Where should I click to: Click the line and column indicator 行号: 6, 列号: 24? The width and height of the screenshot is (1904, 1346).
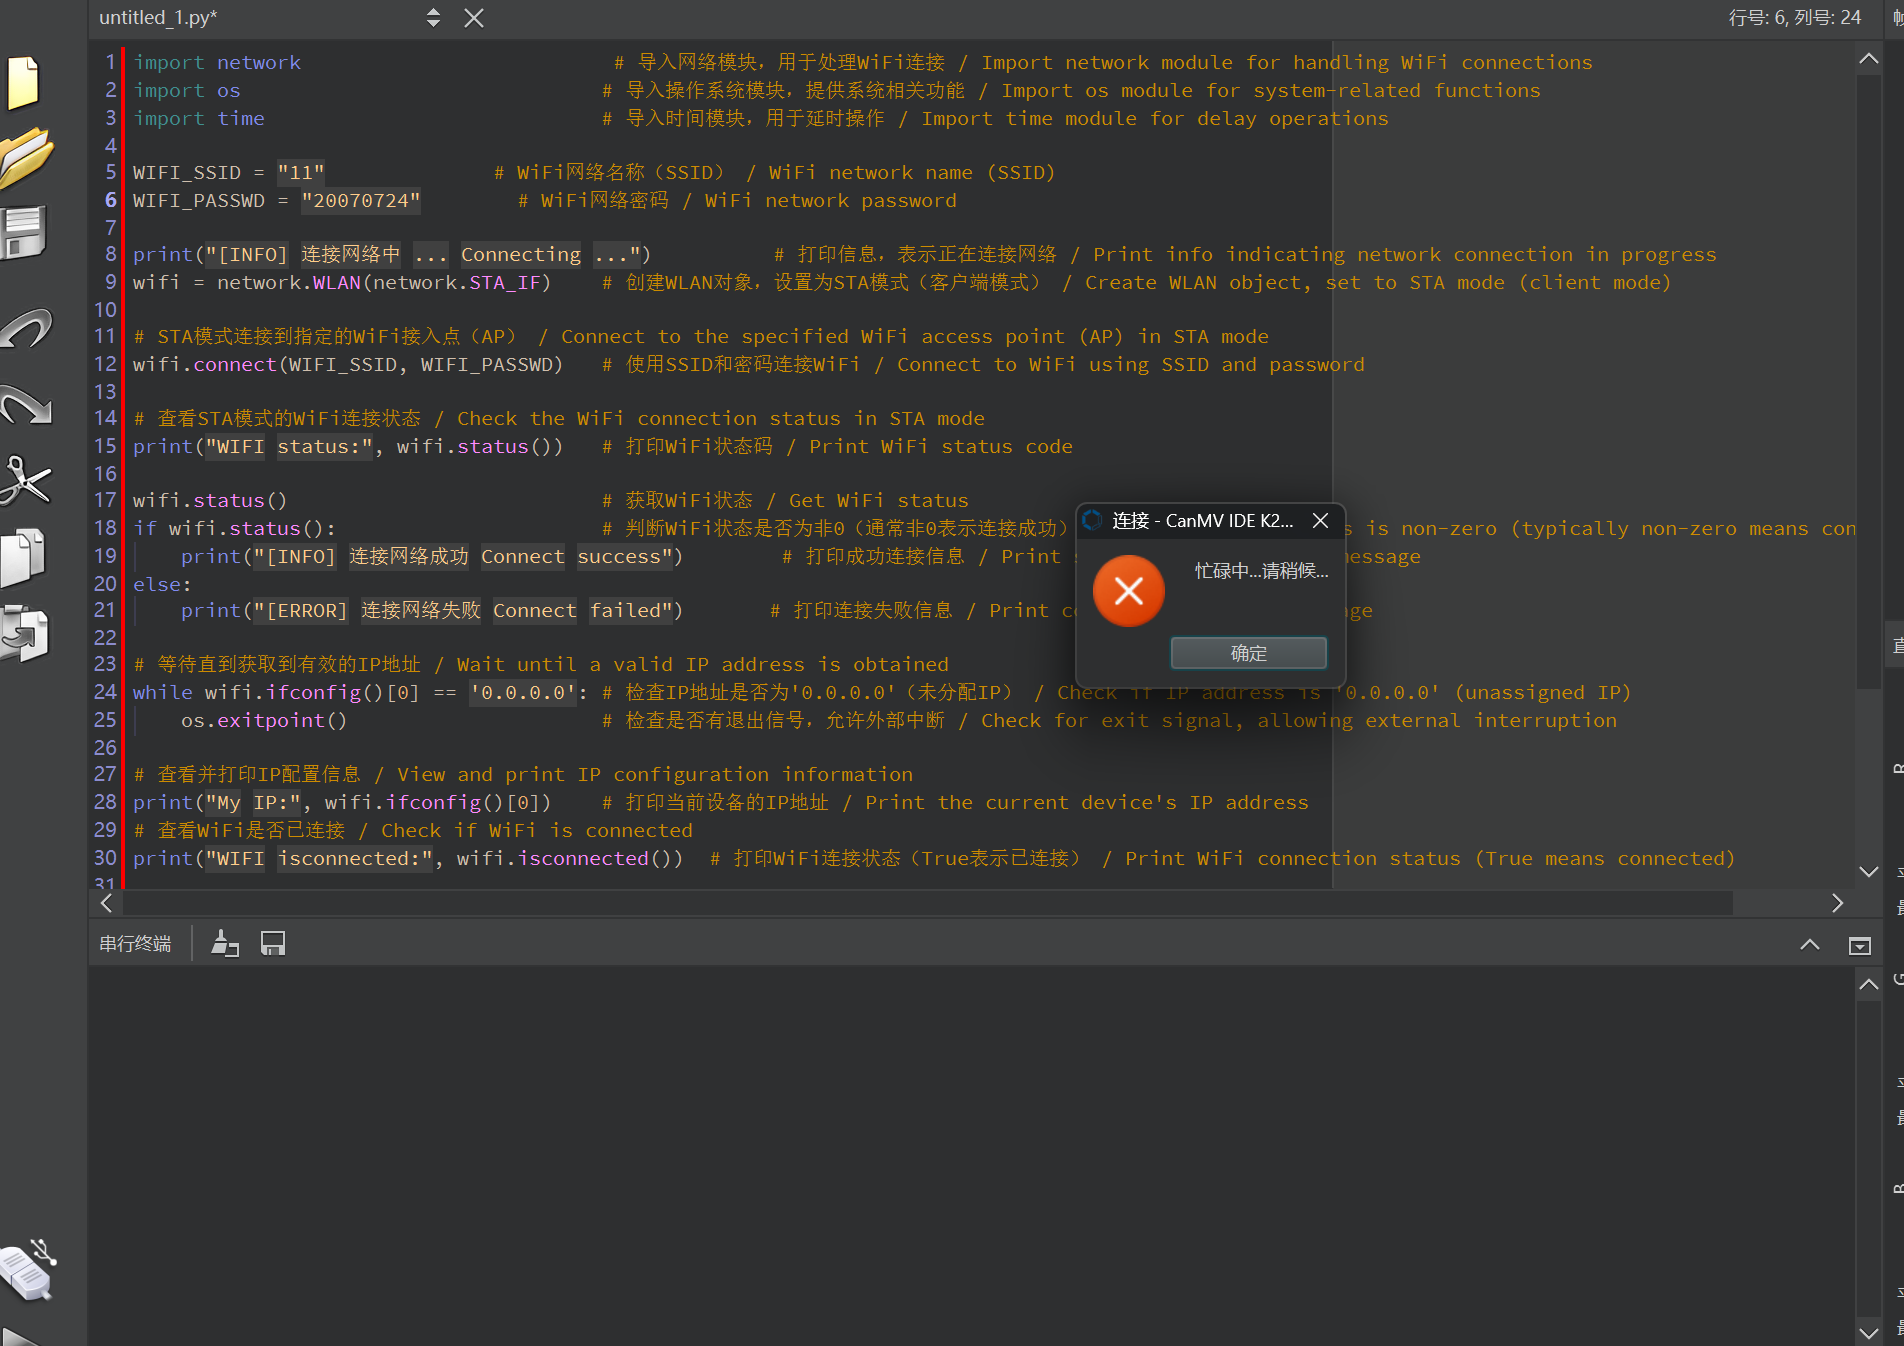point(1795,18)
